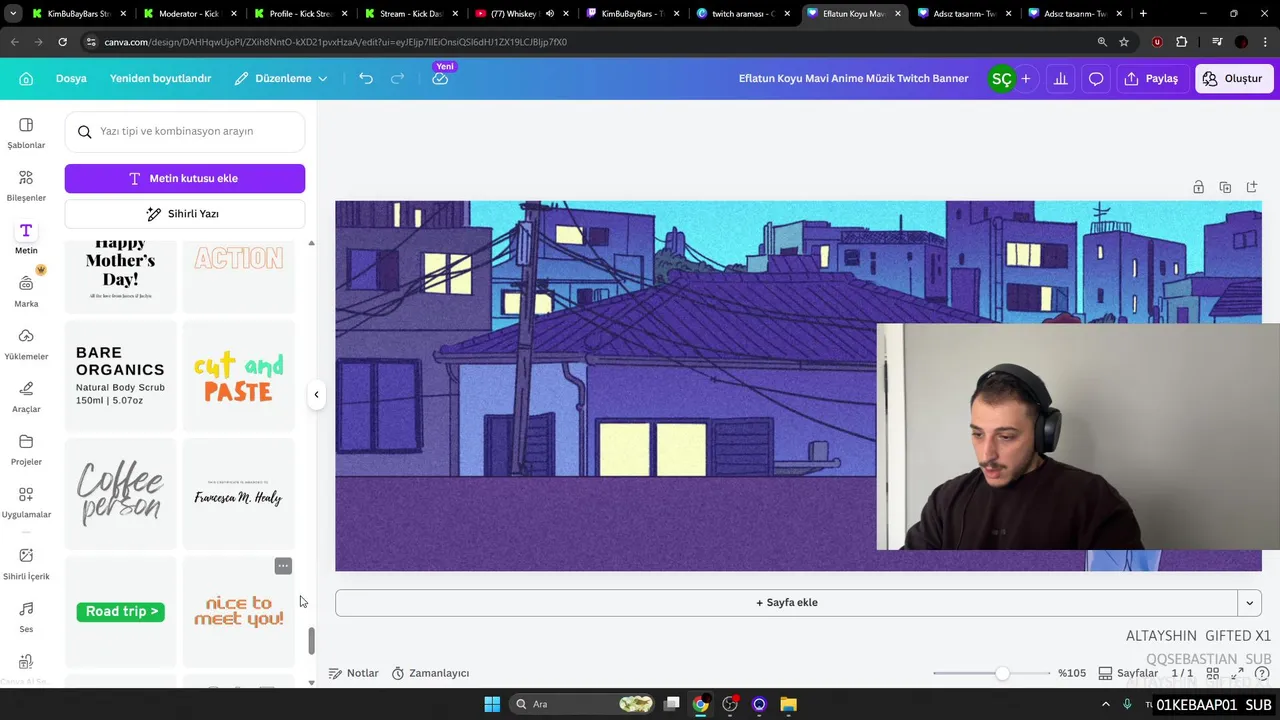Undo the last action

click(x=366, y=78)
